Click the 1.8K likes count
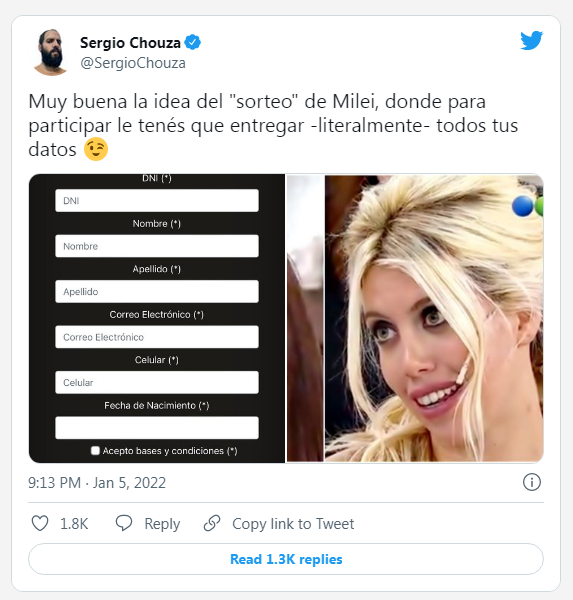 (x=74, y=523)
